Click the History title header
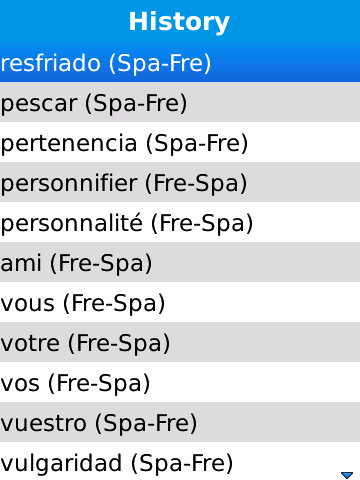 (179, 22)
